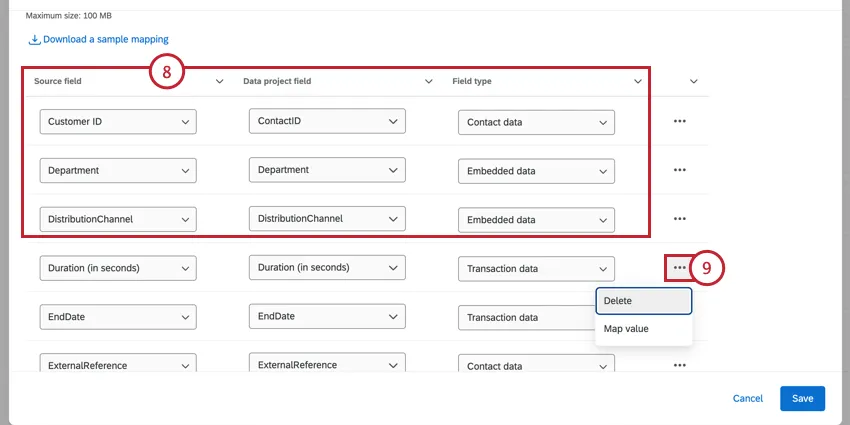Screen dimensions: 850x425
Task: Open Customer ID source field dropdown
Action: pyautogui.click(x=118, y=122)
